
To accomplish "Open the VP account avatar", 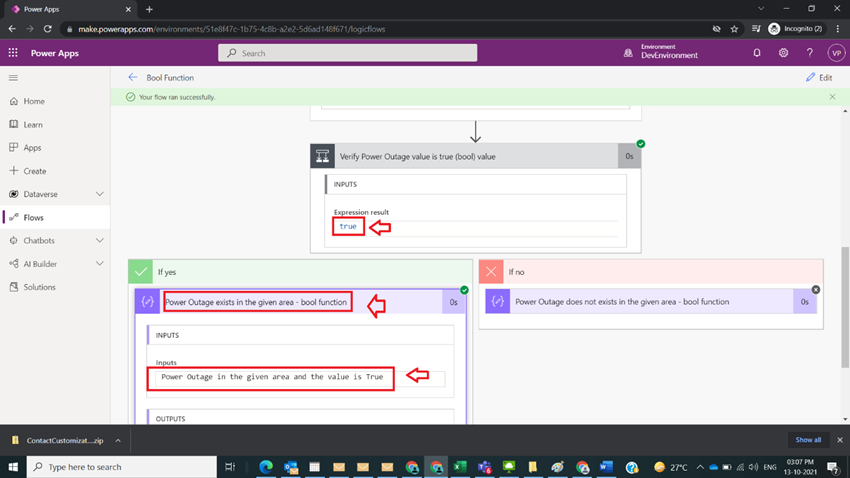I will coord(836,53).
